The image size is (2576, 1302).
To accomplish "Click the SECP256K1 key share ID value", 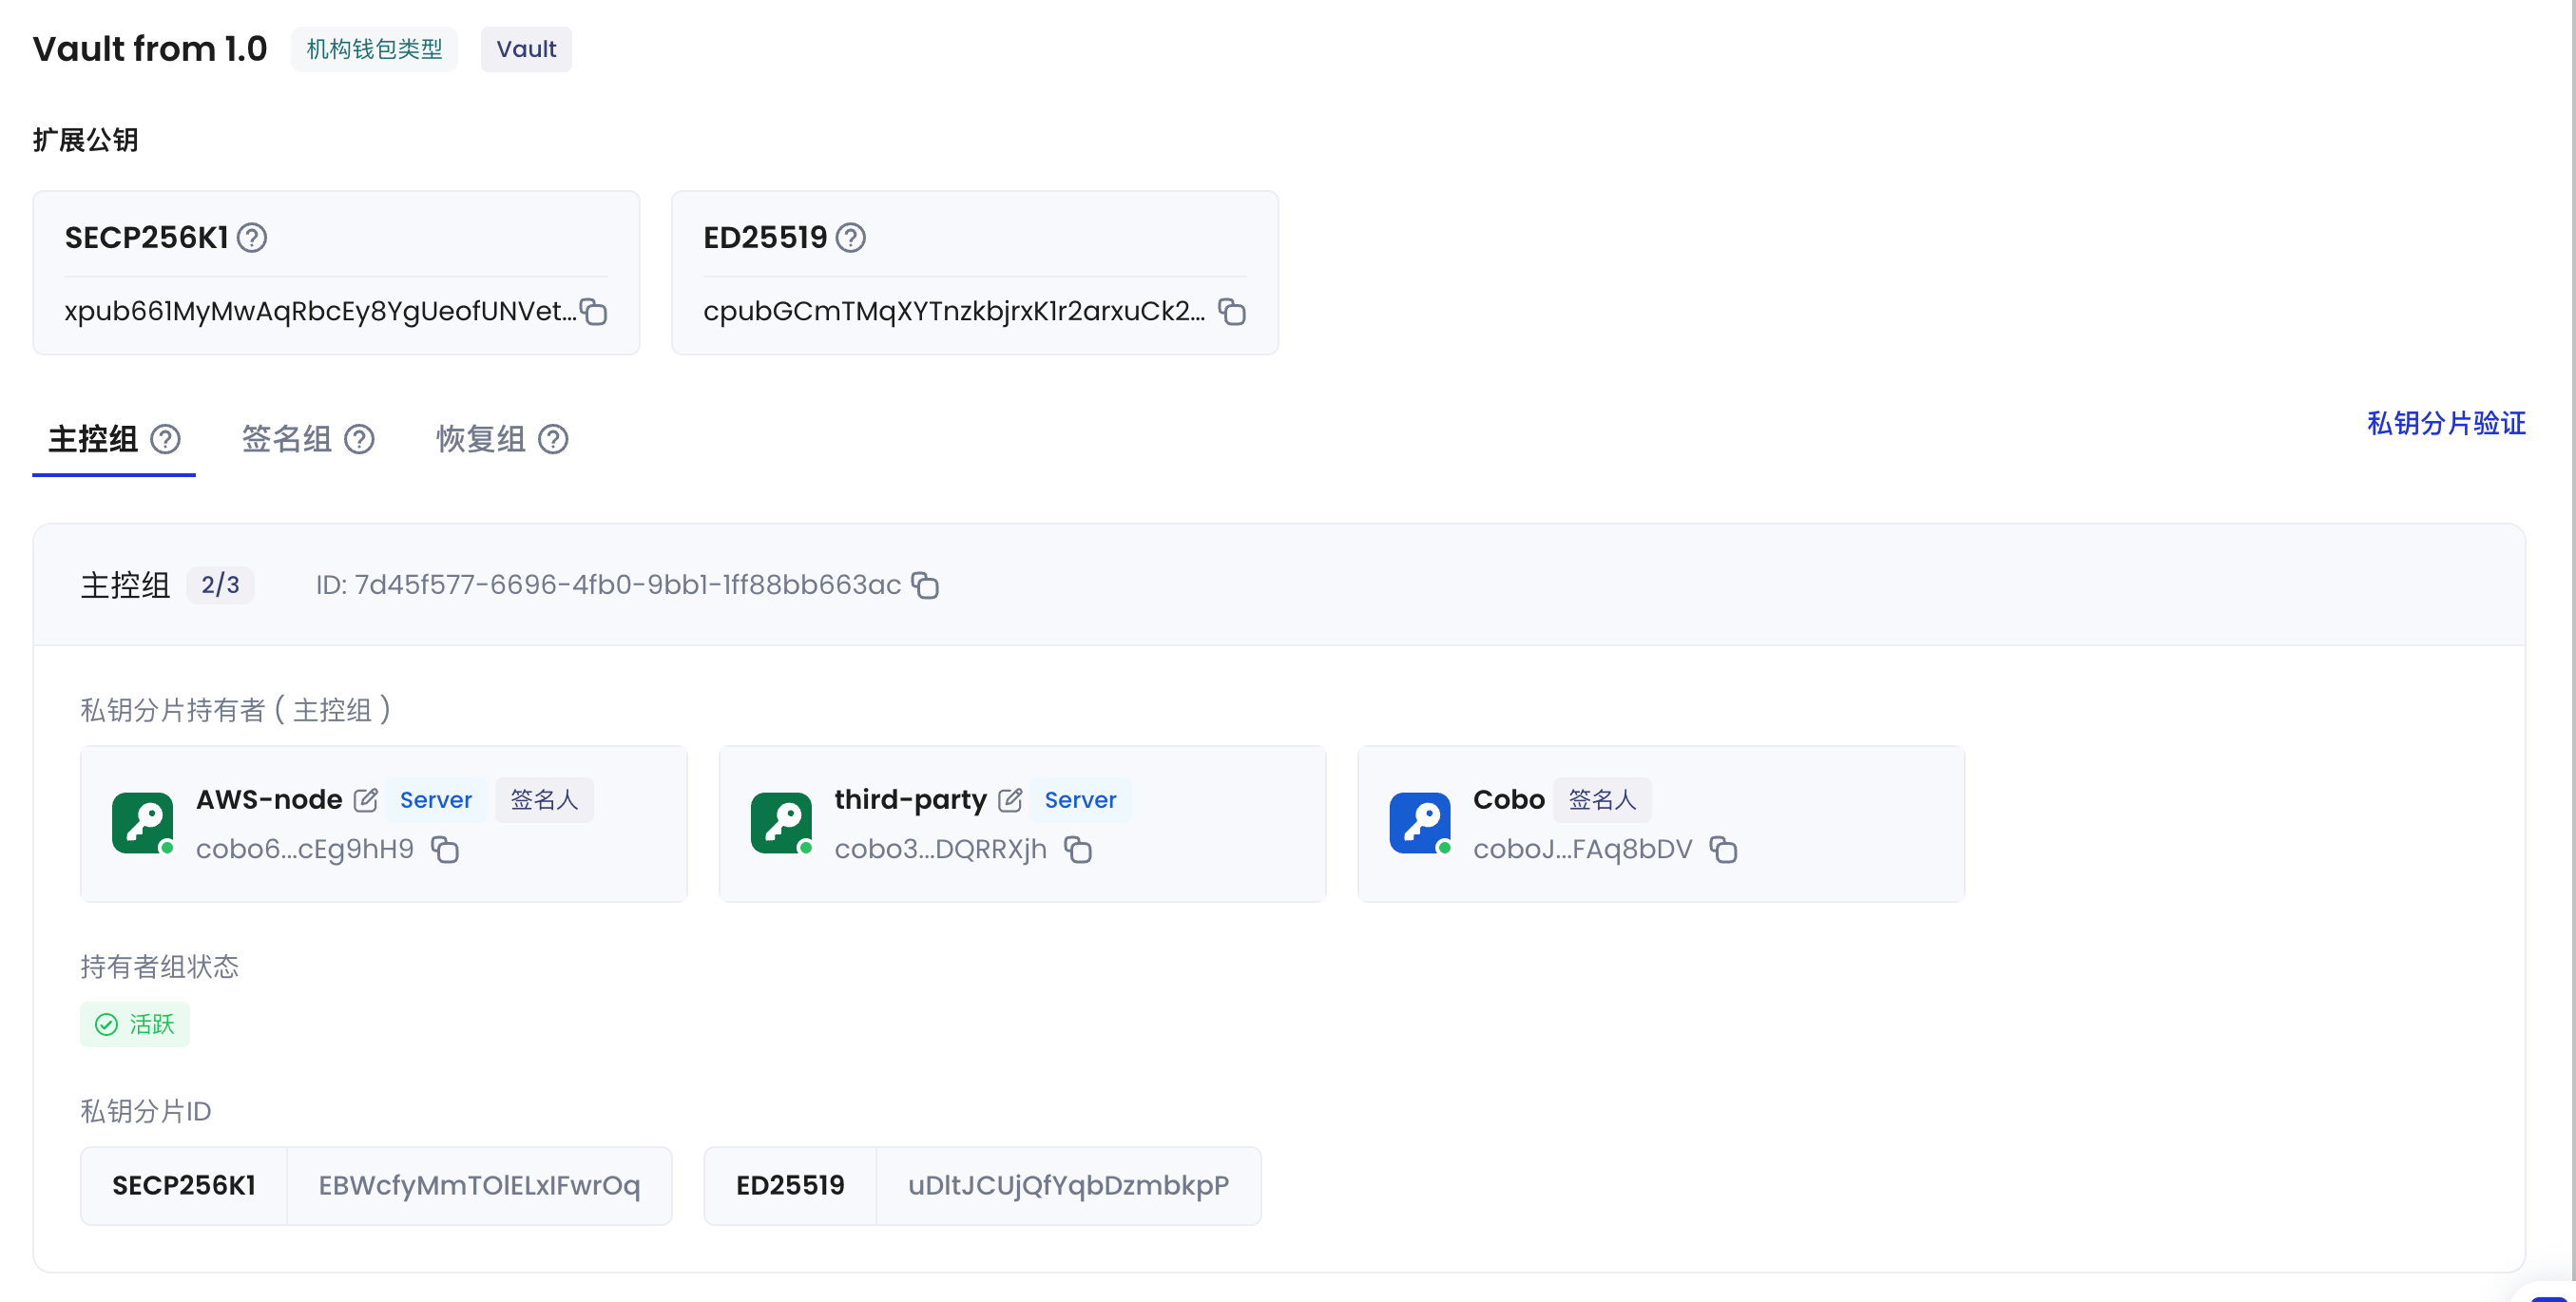I will click(x=479, y=1185).
